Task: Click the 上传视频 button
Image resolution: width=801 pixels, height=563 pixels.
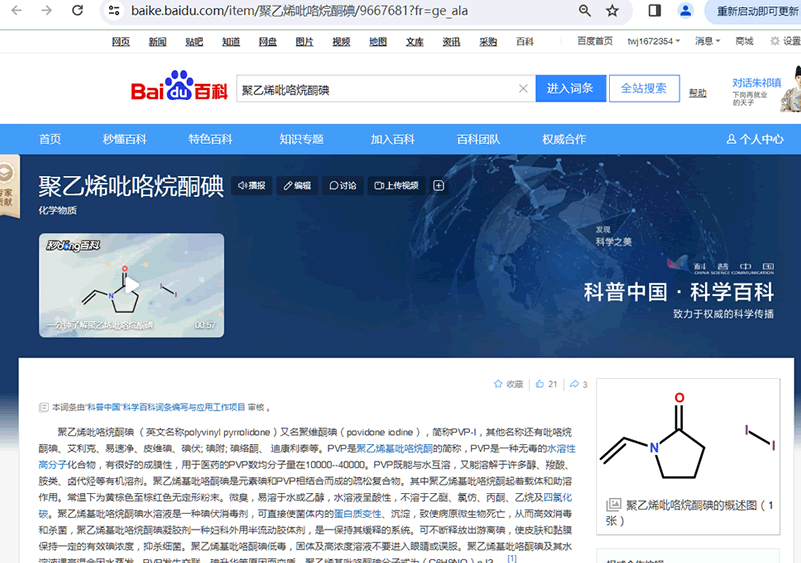Action: pyautogui.click(x=396, y=185)
